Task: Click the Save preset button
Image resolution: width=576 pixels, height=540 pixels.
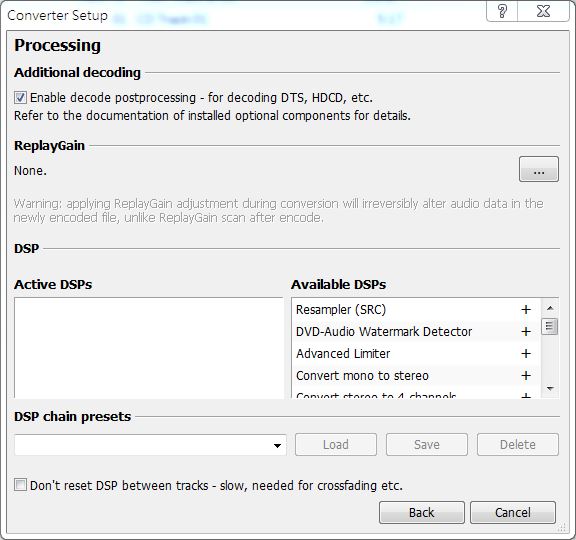Action: [x=427, y=445]
